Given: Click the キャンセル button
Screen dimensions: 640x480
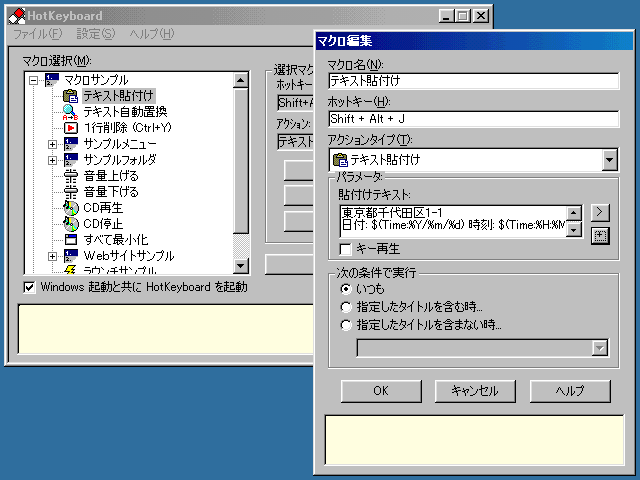Looking at the screenshot, I should pyautogui.click(x=475, y=391).
